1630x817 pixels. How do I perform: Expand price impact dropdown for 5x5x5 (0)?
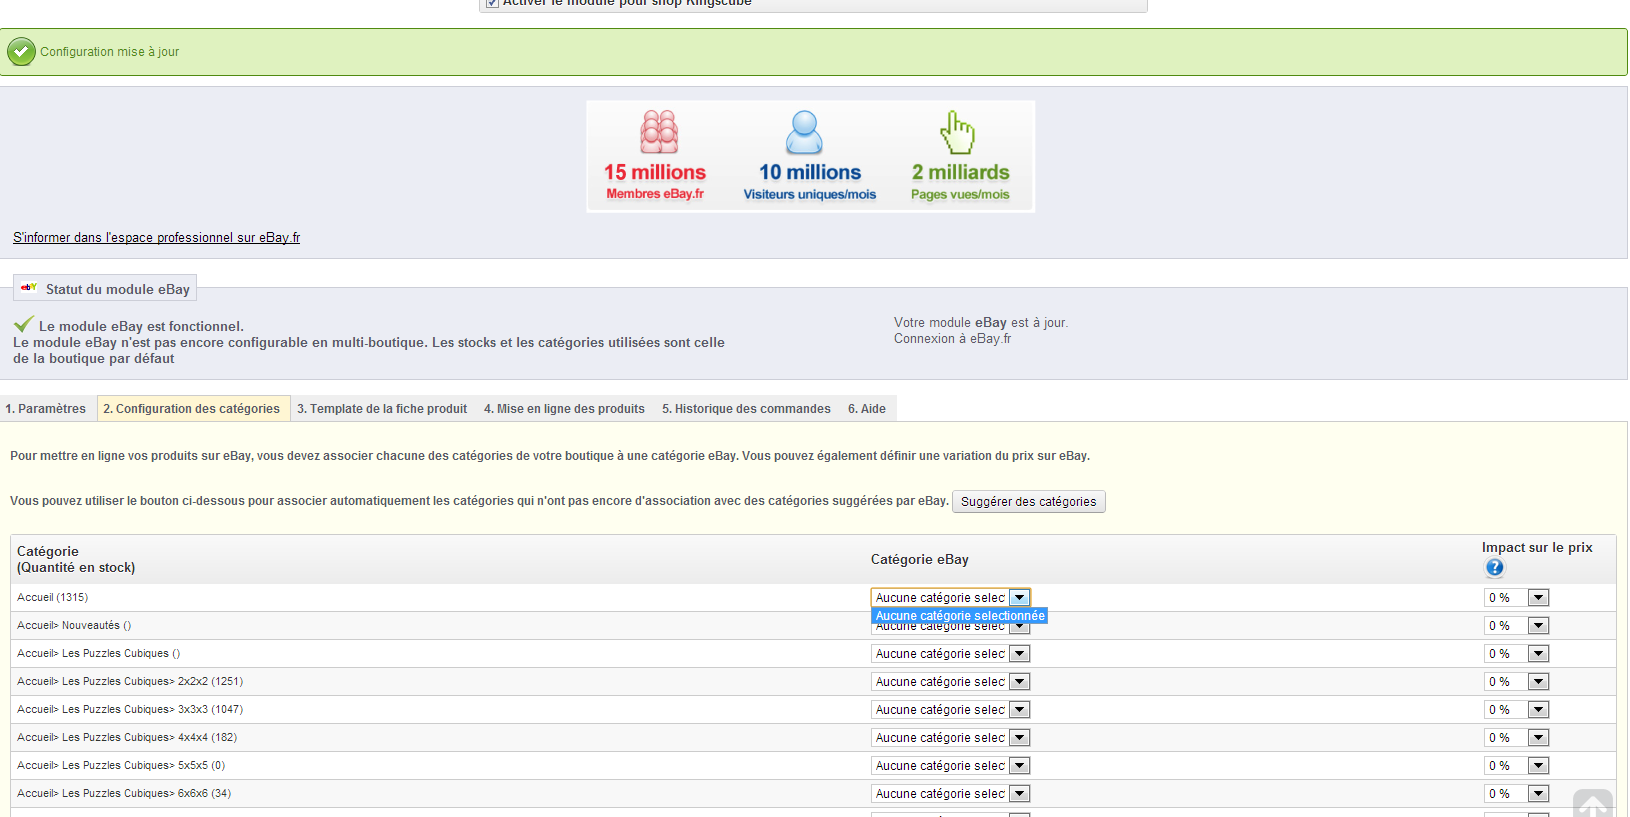[x=1516, y=766]
